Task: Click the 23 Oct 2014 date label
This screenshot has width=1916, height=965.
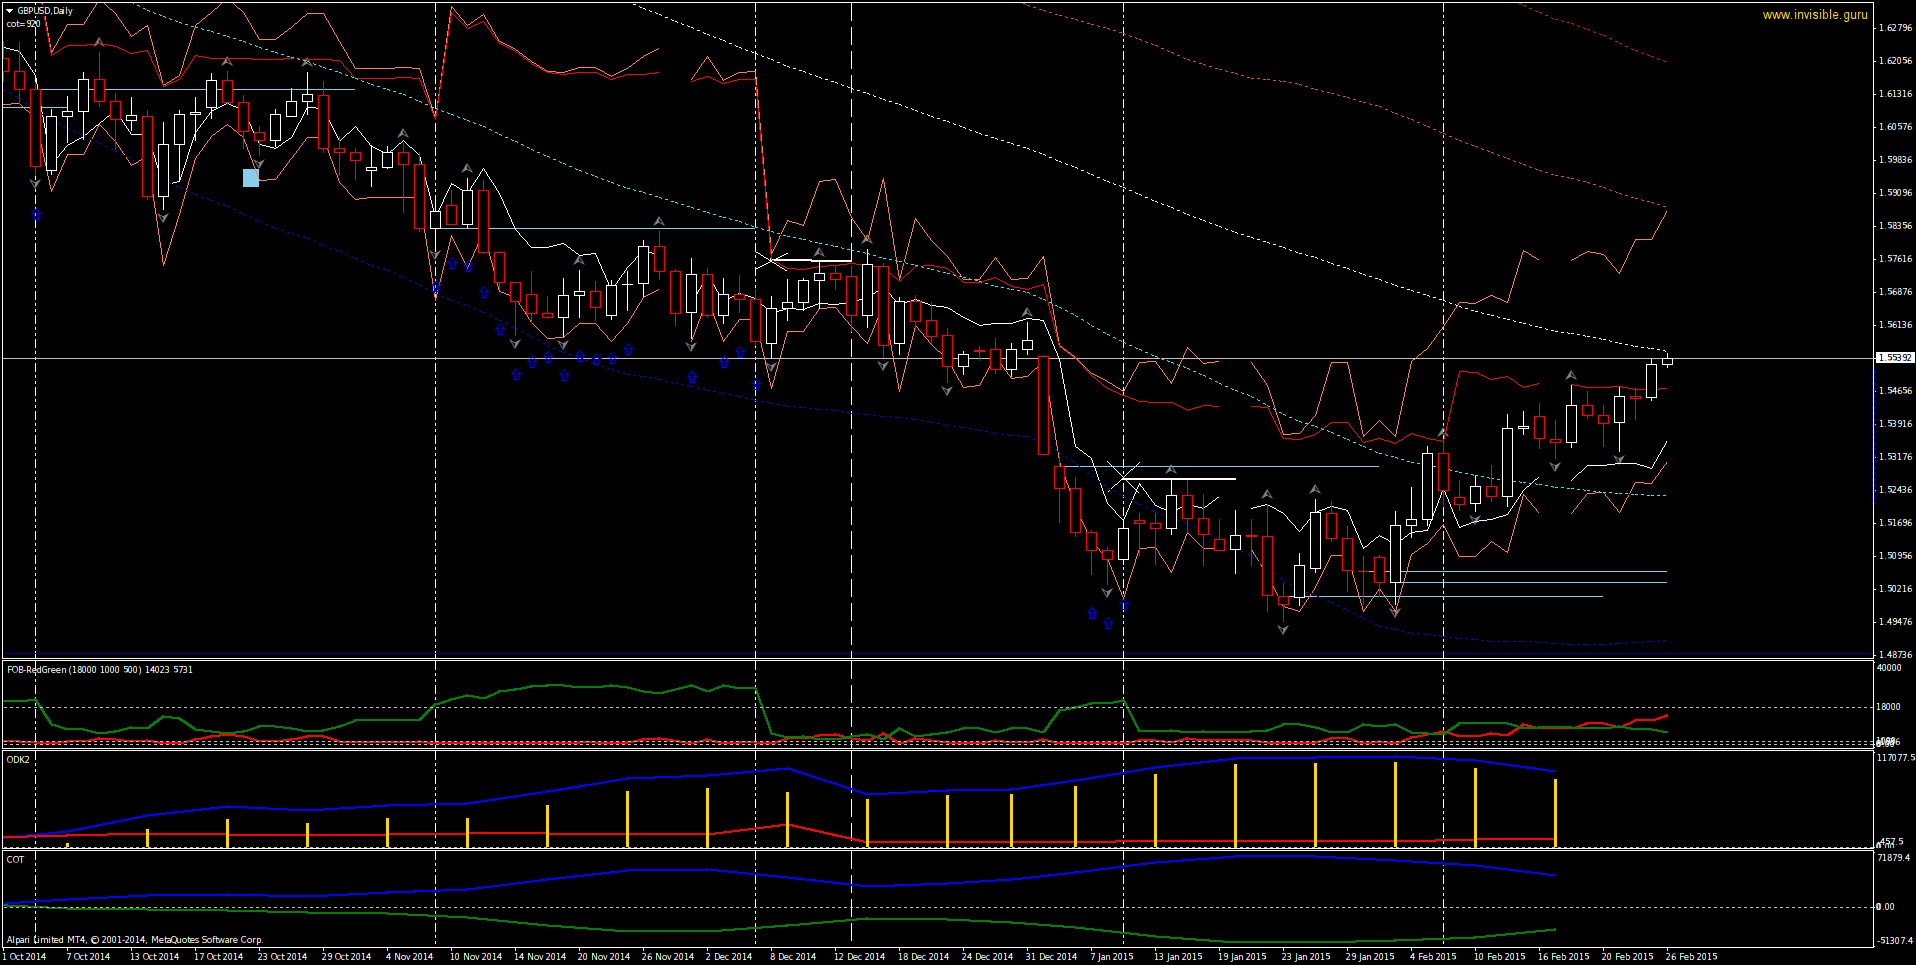Action: [x=283, y=957]
